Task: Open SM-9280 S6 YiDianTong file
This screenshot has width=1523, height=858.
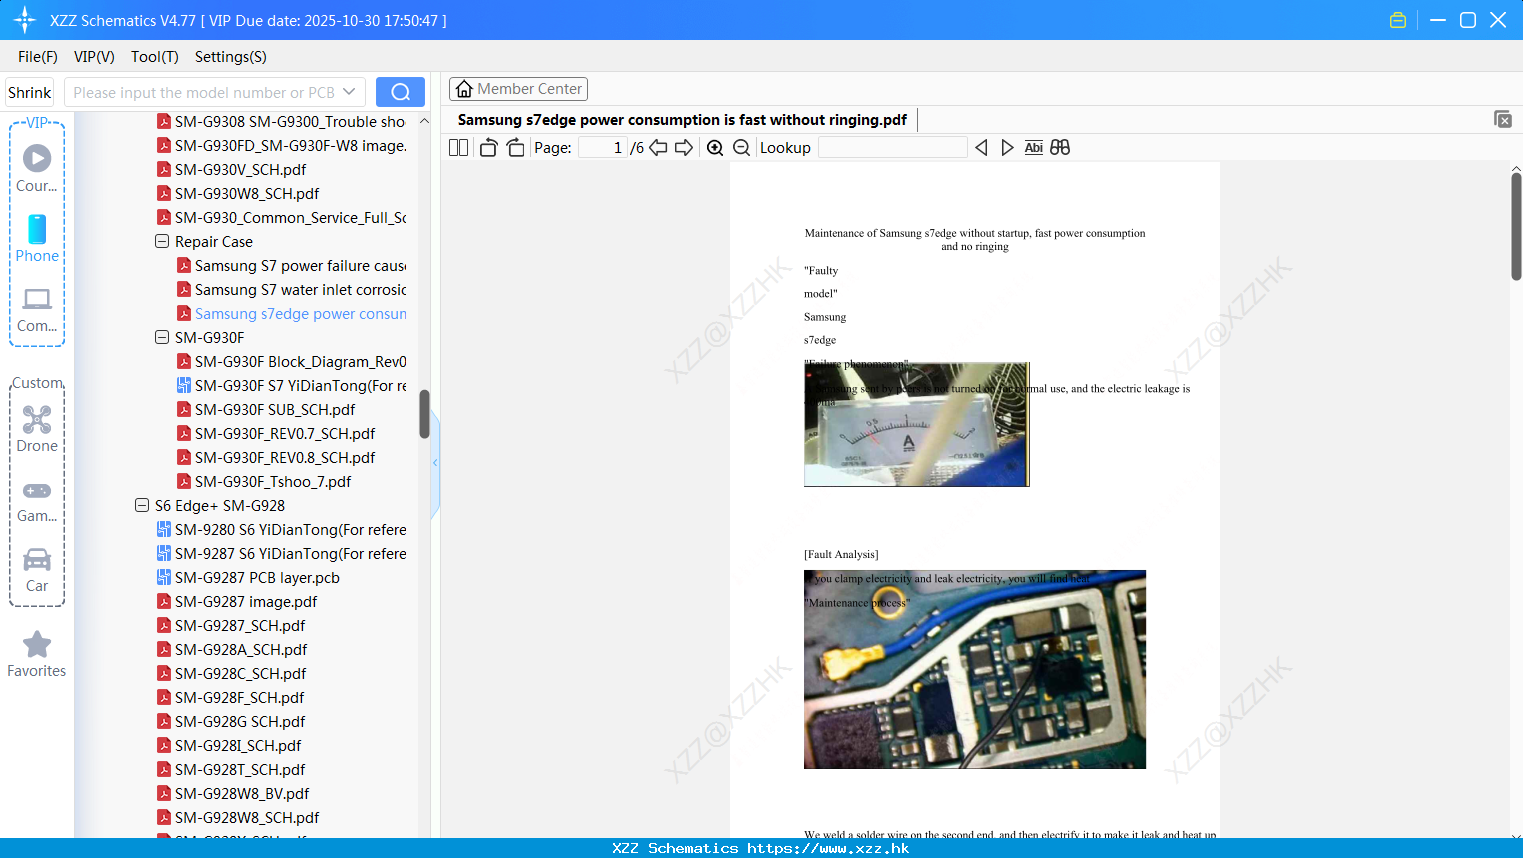Action: [281, 530]
